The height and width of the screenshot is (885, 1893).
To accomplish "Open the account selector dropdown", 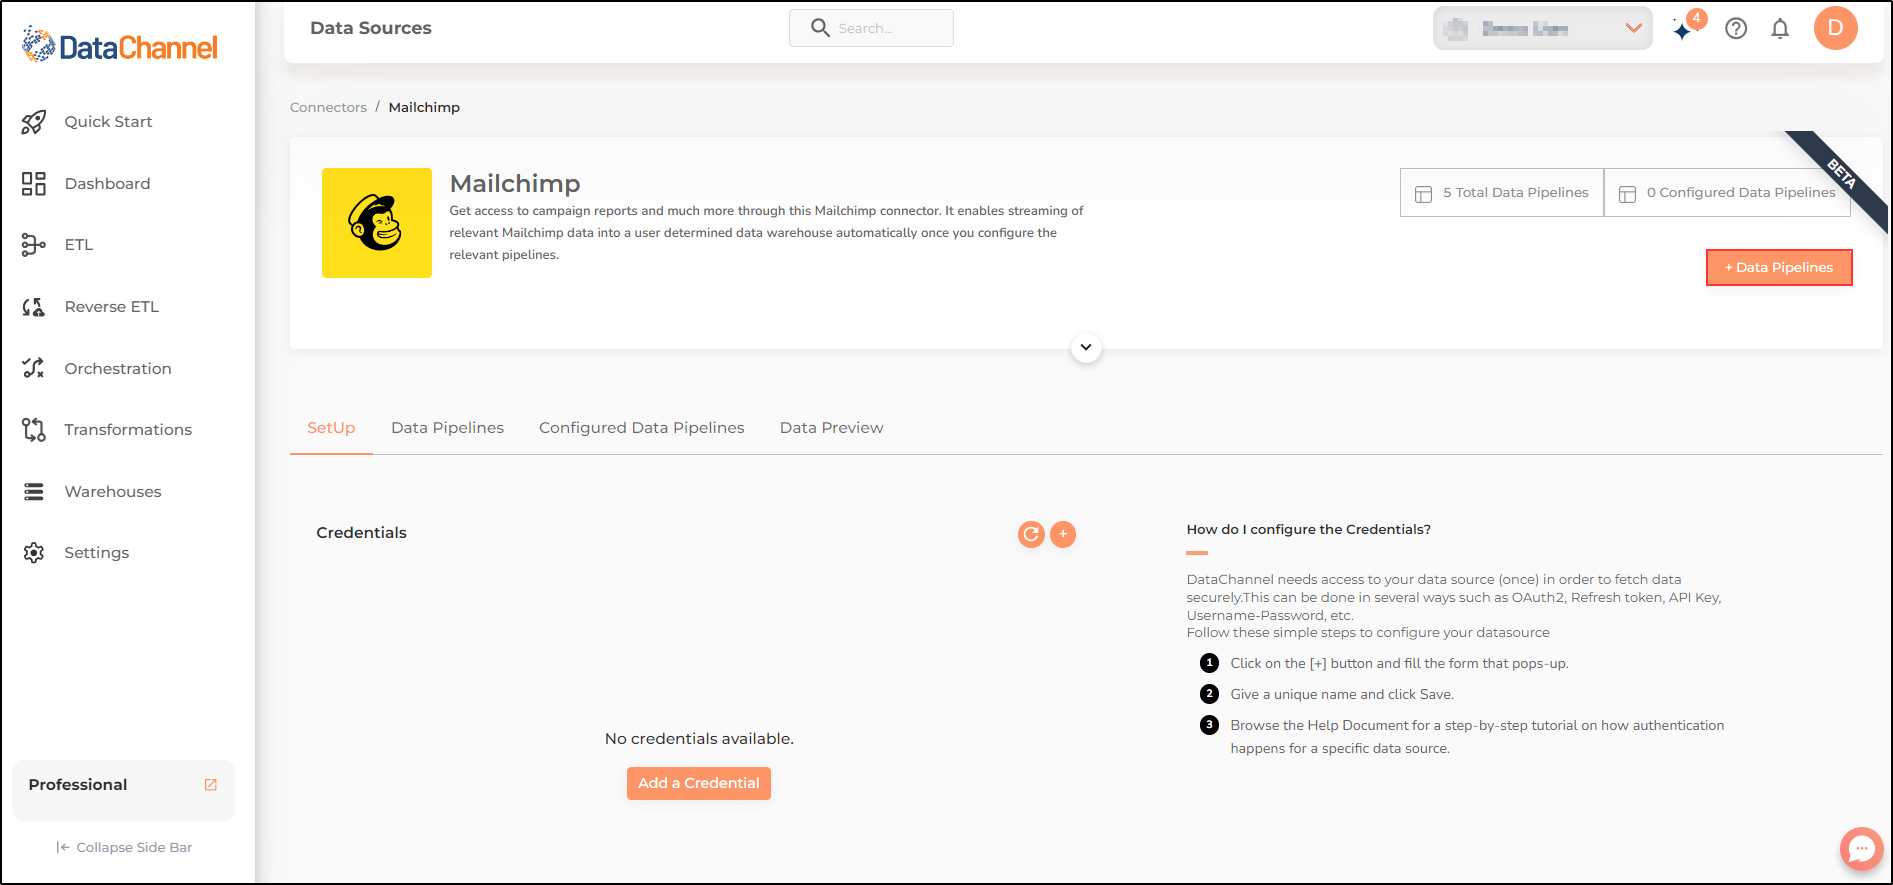I will (1543, 28).
